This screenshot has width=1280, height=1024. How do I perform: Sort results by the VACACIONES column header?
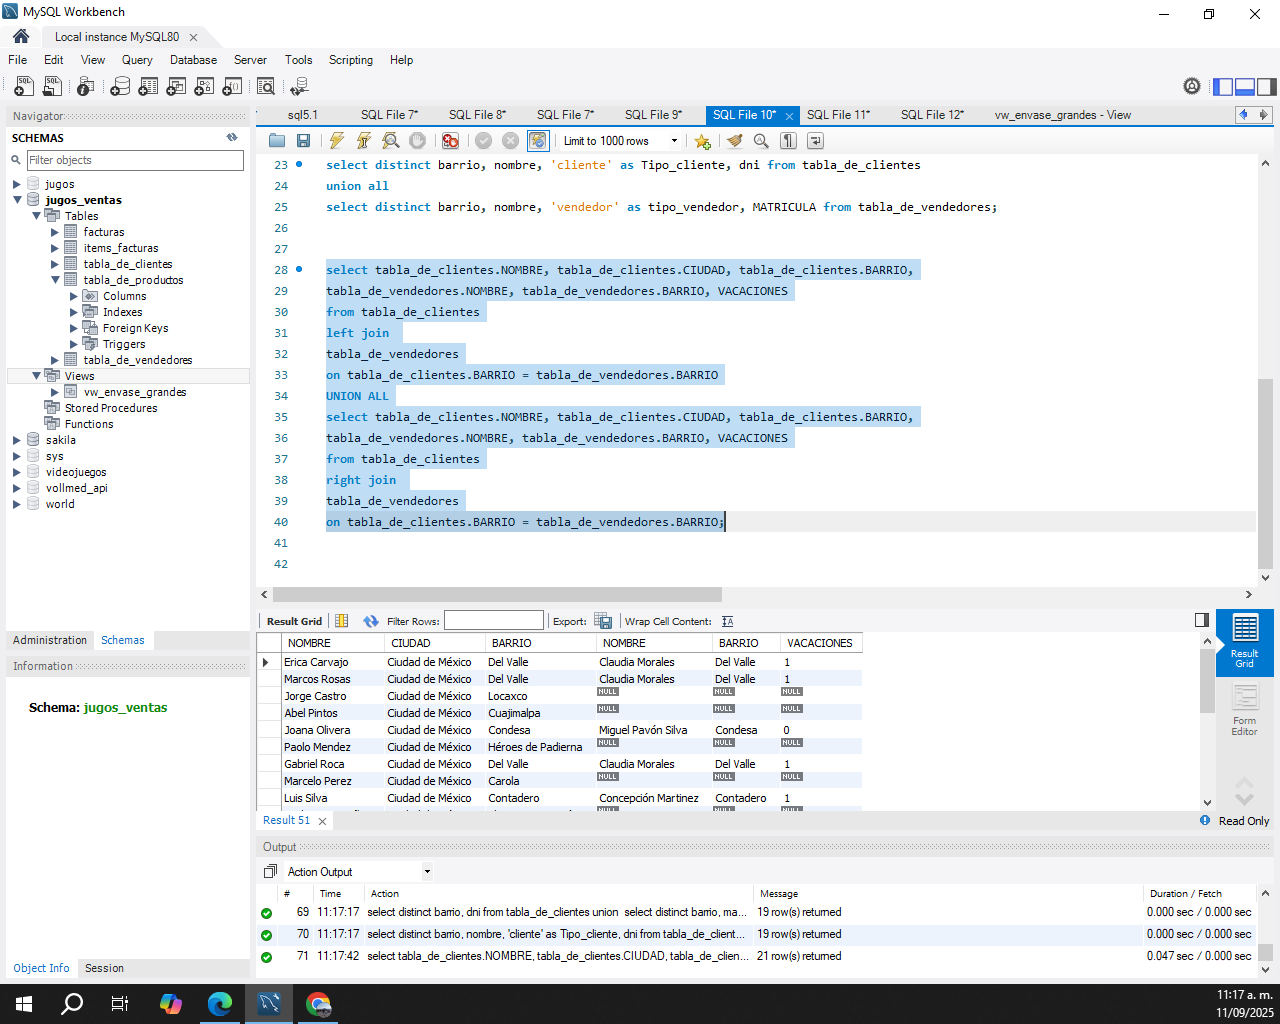click(x=820, y=643)
